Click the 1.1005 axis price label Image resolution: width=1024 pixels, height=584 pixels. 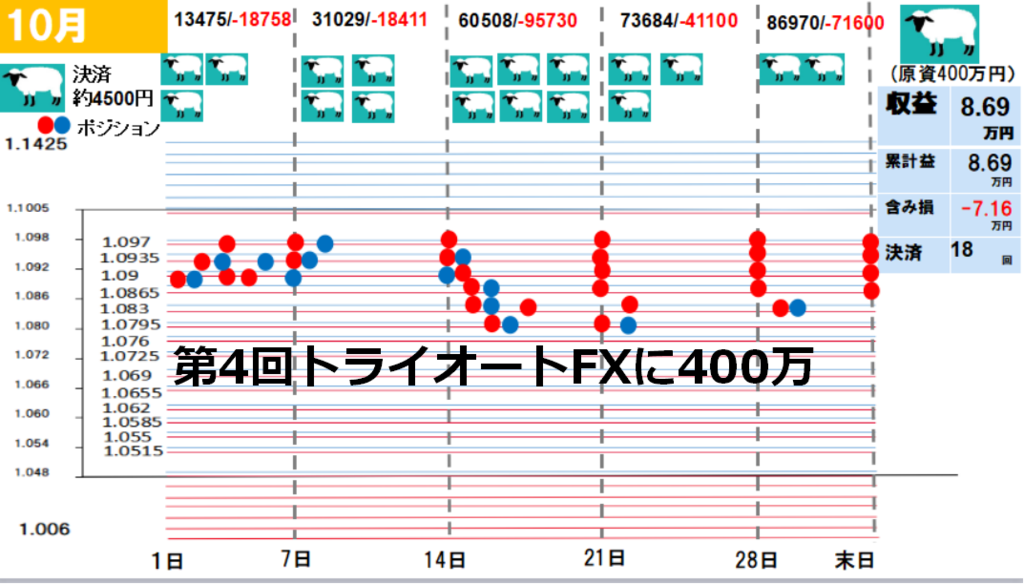[27, 208]
